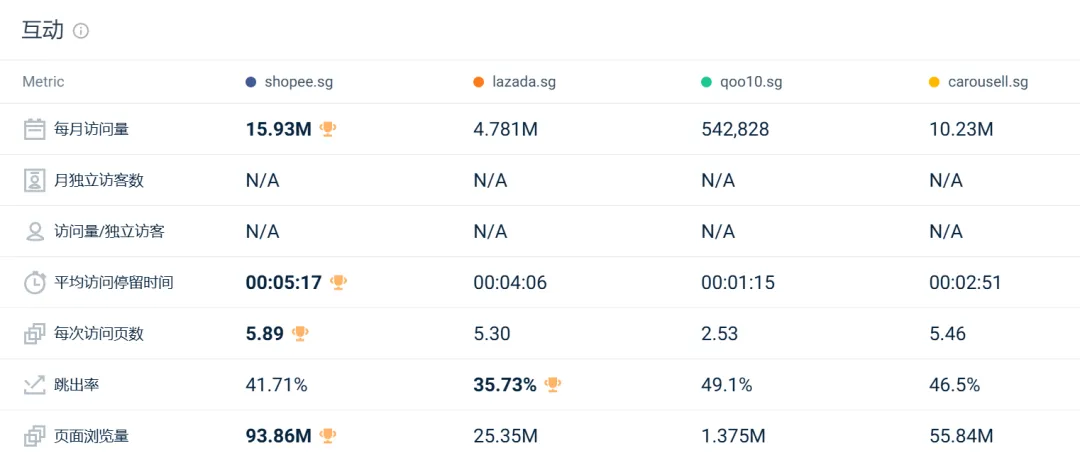Select the 4.781M monthly visits value
Viewport: 1080px width, 458px height.
(506, 129)
